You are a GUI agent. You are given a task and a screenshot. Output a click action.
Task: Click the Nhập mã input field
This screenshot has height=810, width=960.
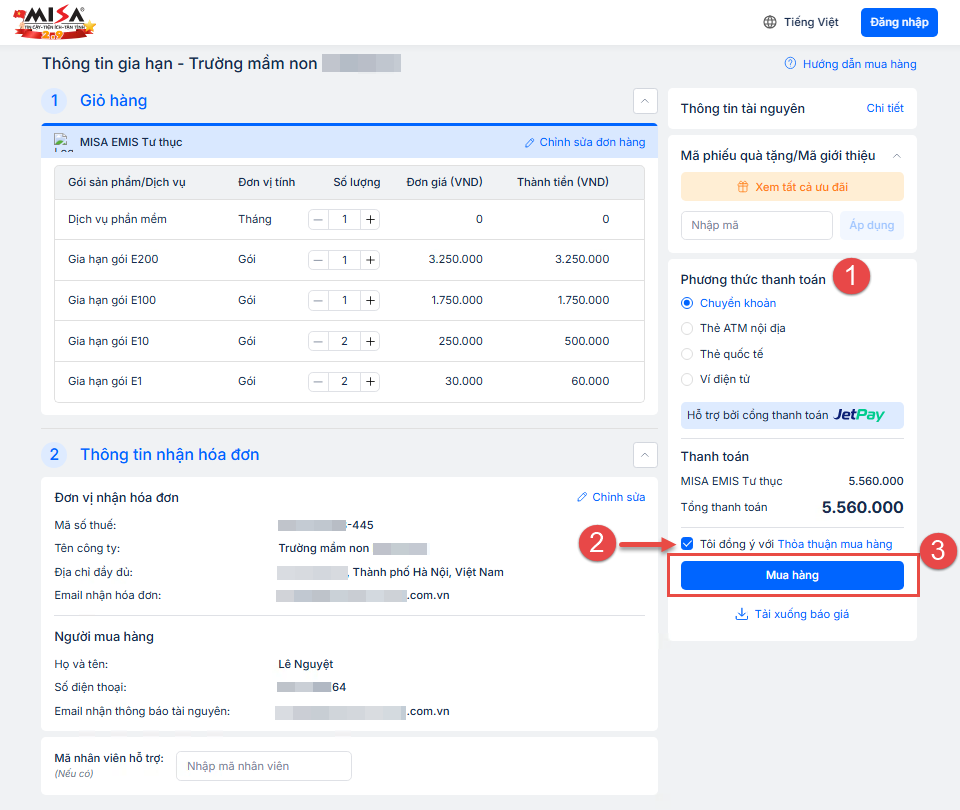tap(756, 225)
